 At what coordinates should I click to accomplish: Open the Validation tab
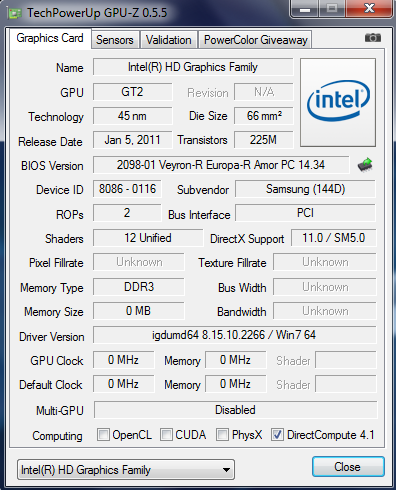(169, 40)
